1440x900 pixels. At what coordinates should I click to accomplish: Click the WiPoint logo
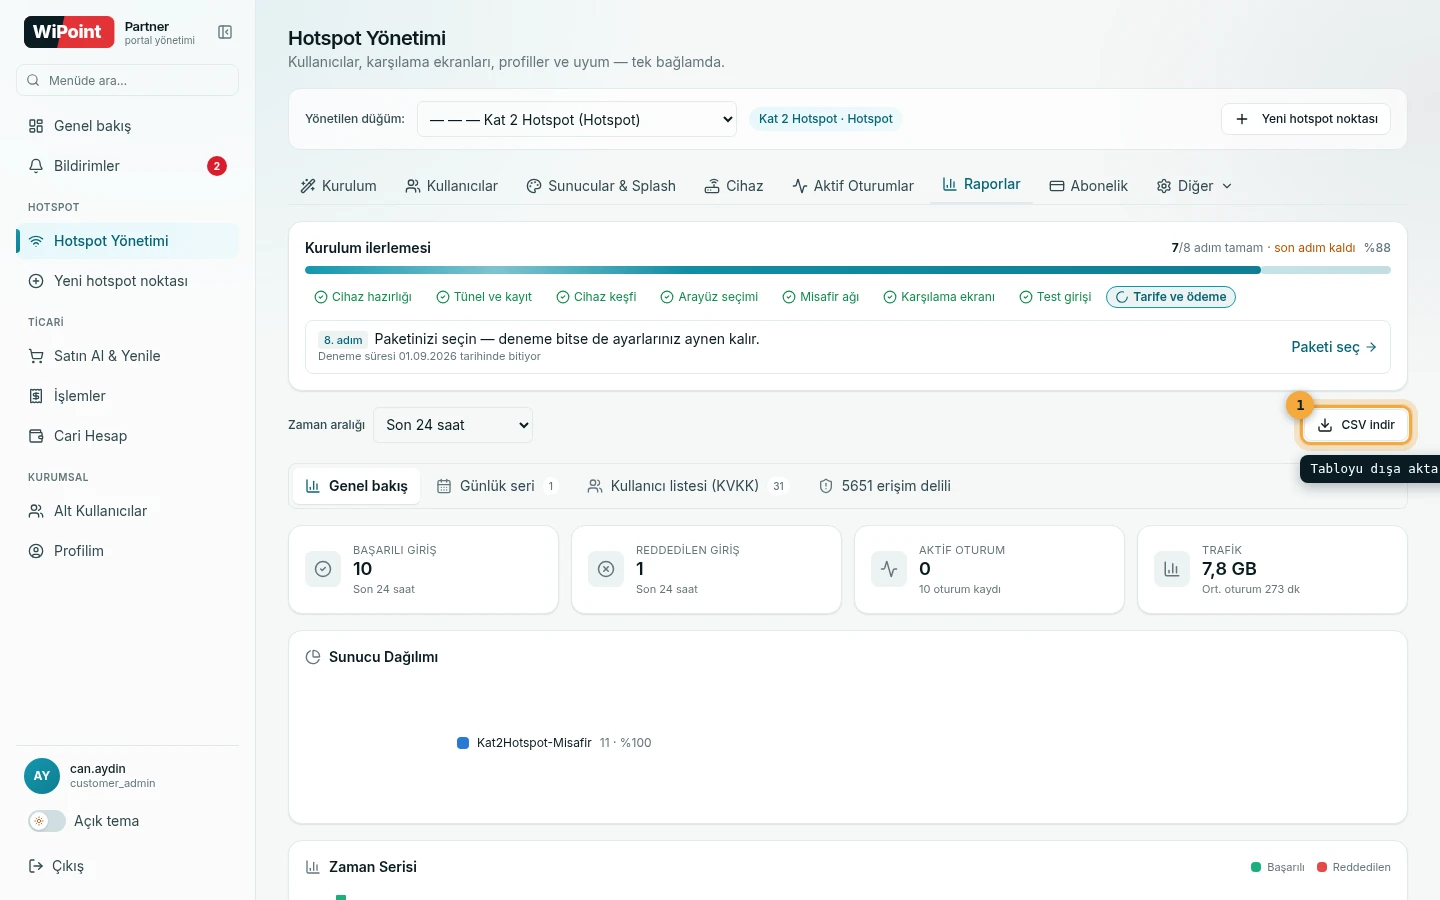(x=69, y=32)
